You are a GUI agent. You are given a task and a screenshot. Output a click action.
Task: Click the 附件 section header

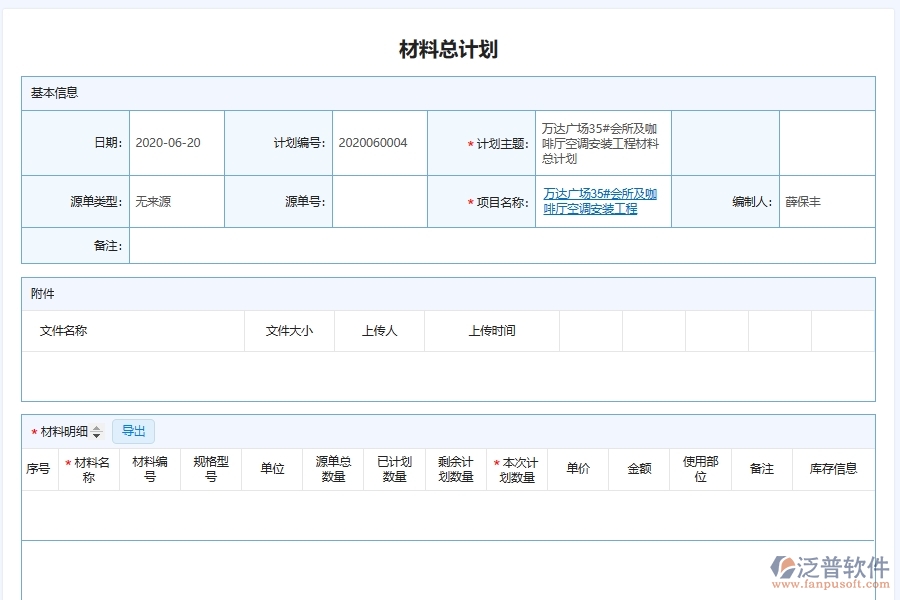coord(40,293)
